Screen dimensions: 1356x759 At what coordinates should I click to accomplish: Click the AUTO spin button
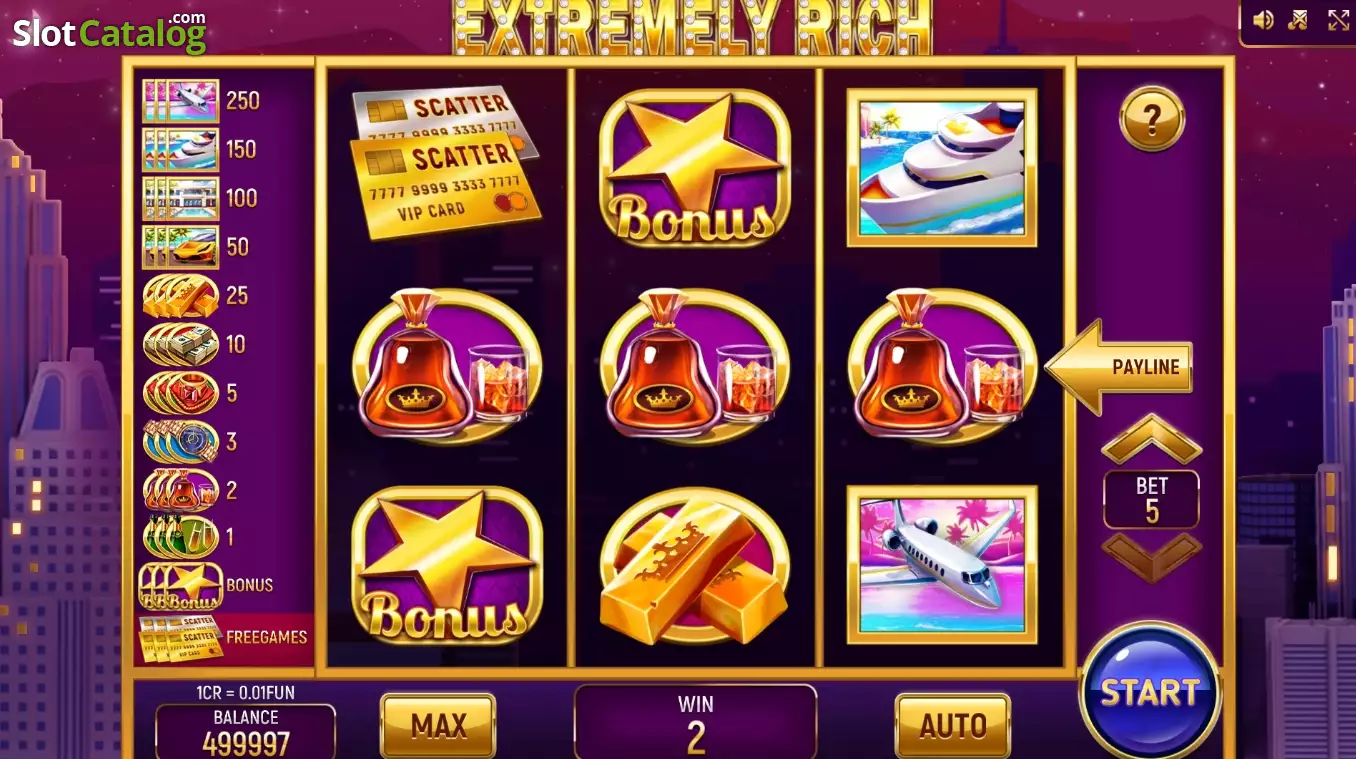coord(952,725)
